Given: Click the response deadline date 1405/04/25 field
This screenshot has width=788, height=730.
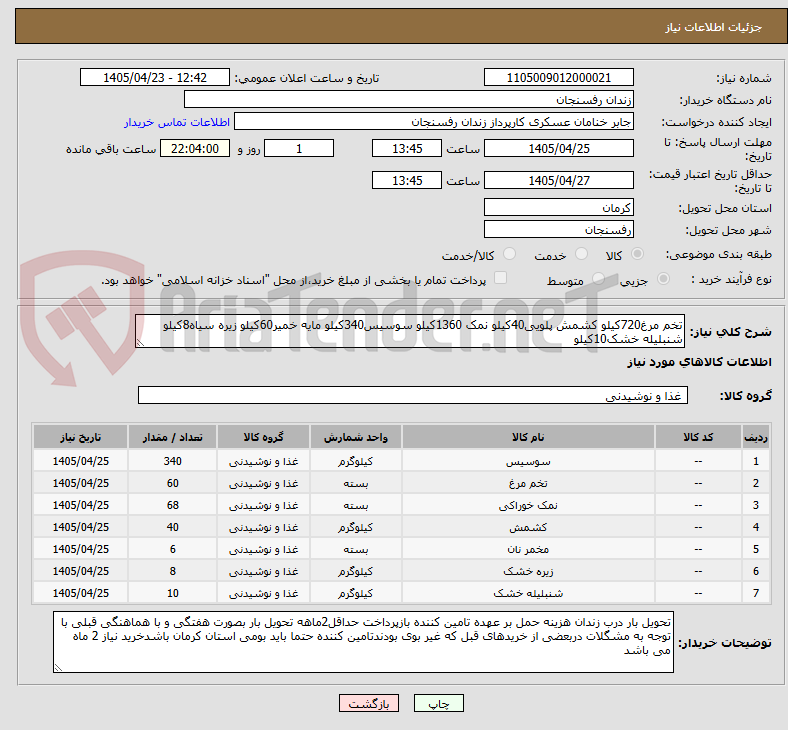Looking at the screenshot, I should tap(558, 149).
